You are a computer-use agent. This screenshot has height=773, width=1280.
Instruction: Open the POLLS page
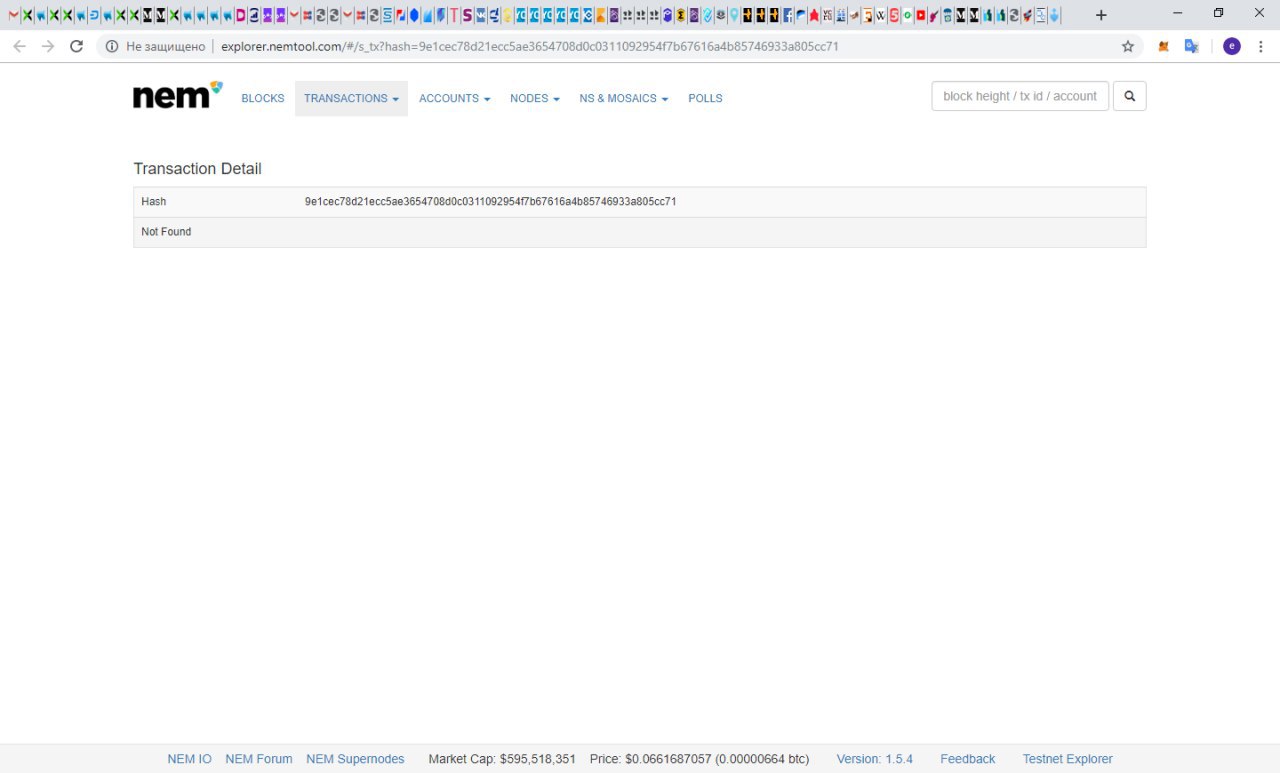pos(705,98)
